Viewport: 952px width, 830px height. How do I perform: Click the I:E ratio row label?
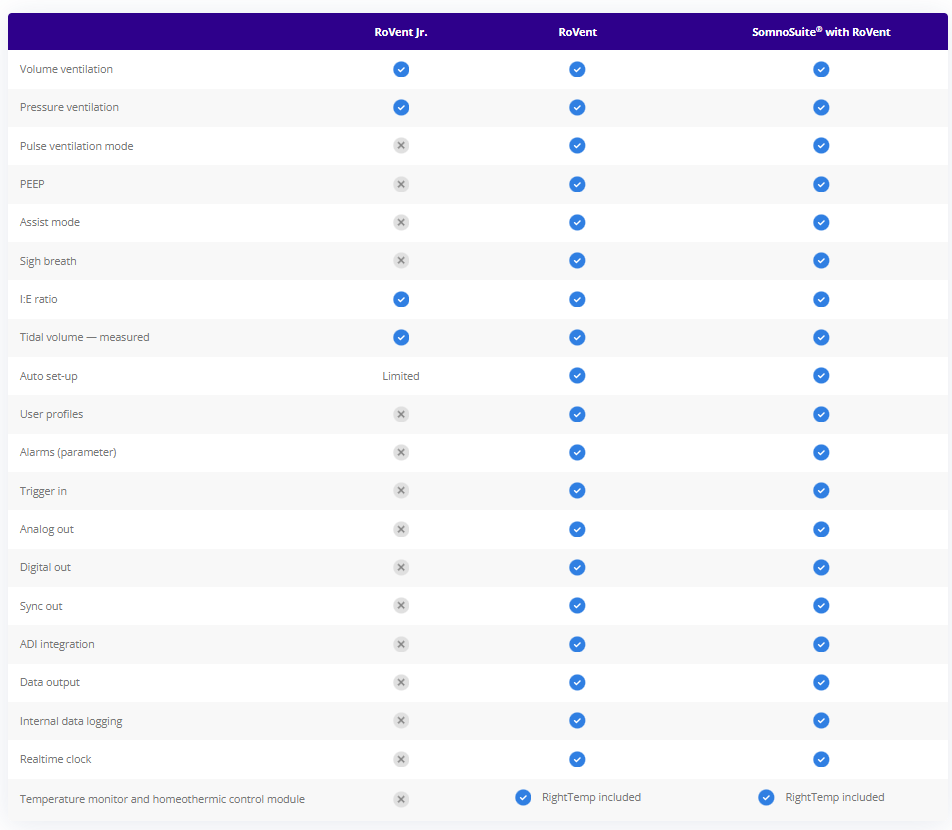(x=38, y=299)
